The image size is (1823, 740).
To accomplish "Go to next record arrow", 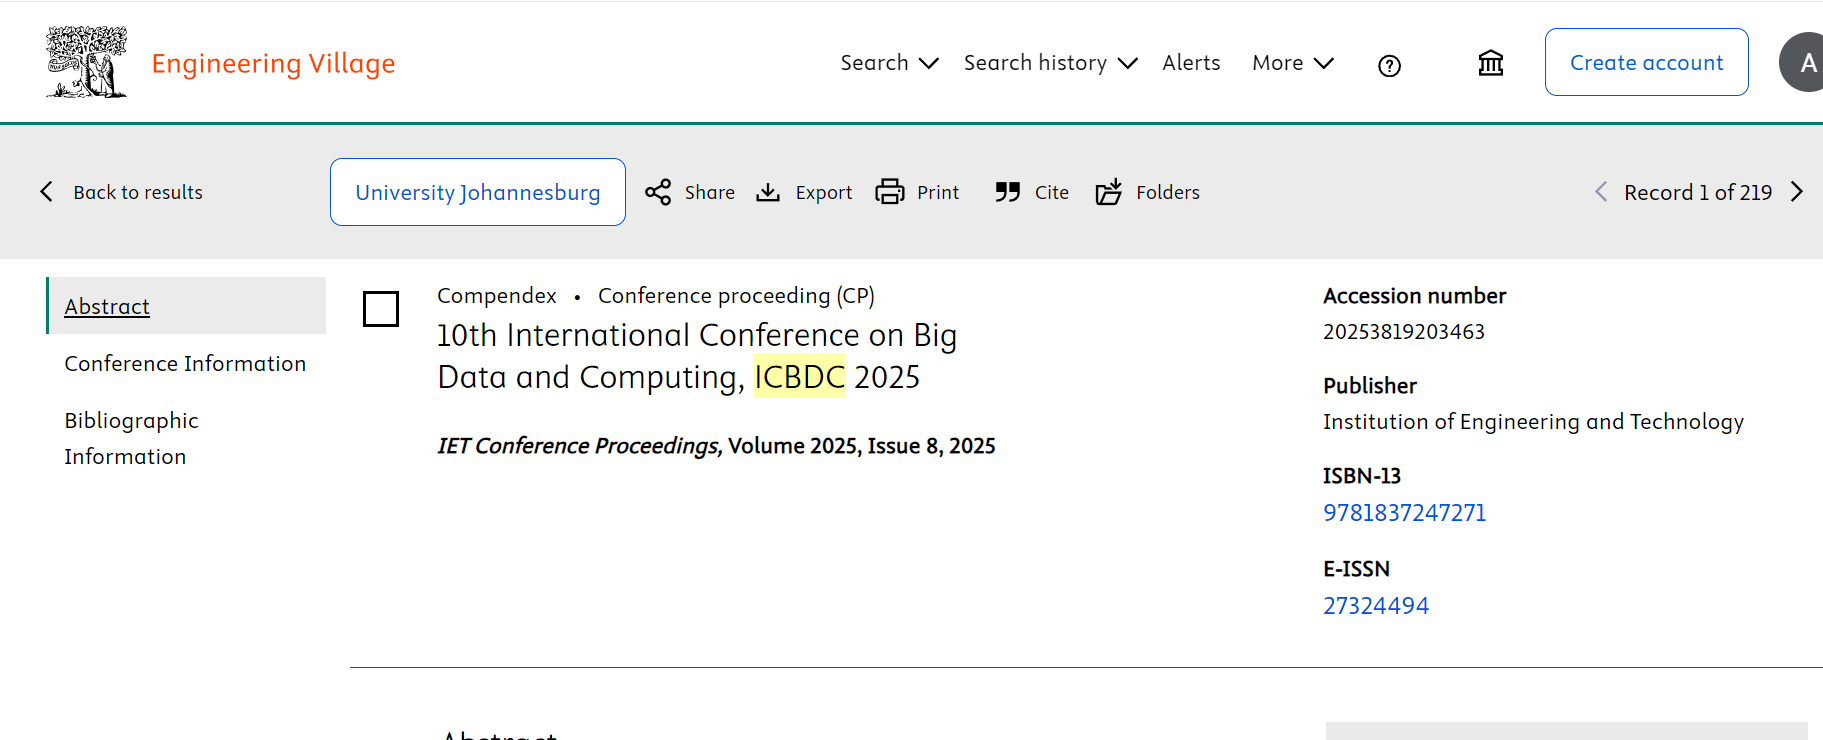I will (x=1797, y=192).
